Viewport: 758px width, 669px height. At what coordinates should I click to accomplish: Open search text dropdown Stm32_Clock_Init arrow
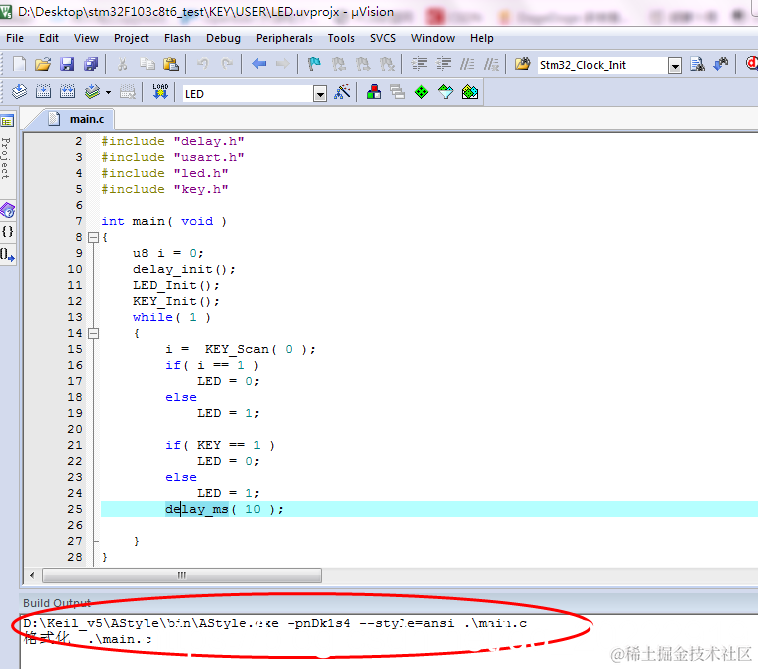point(675,65)
